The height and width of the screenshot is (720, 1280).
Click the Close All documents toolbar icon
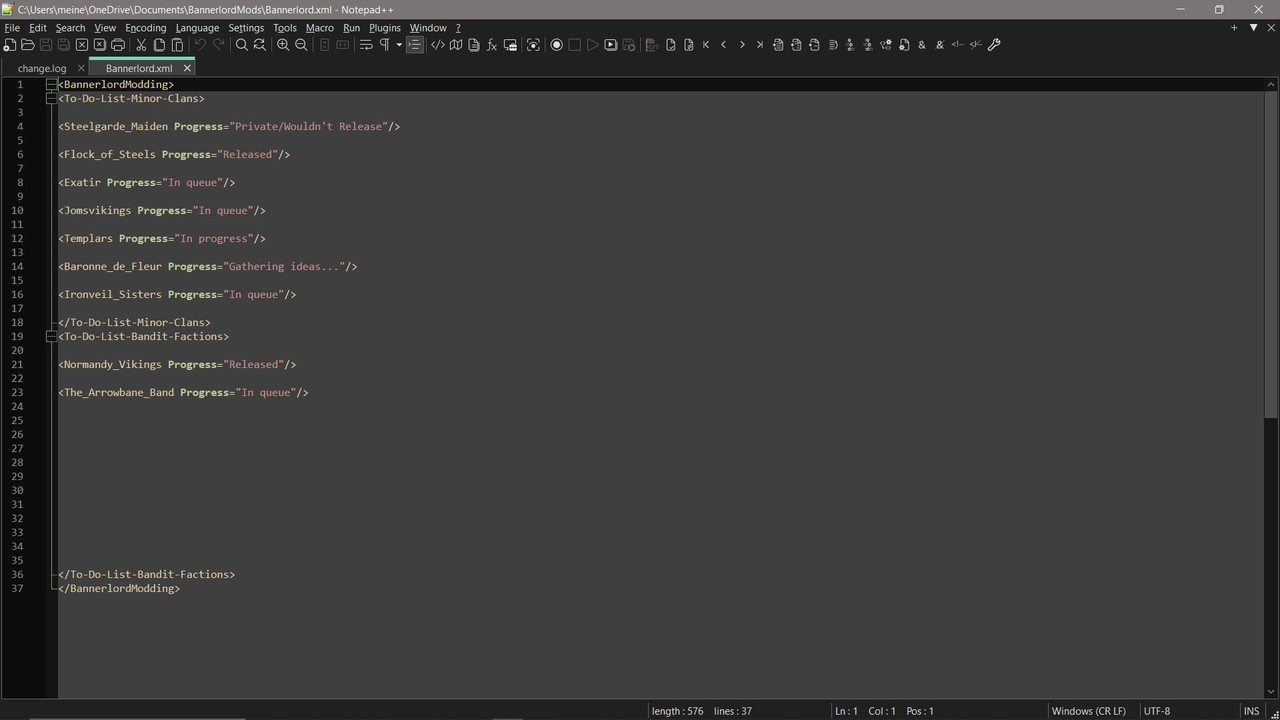(100, 45)
